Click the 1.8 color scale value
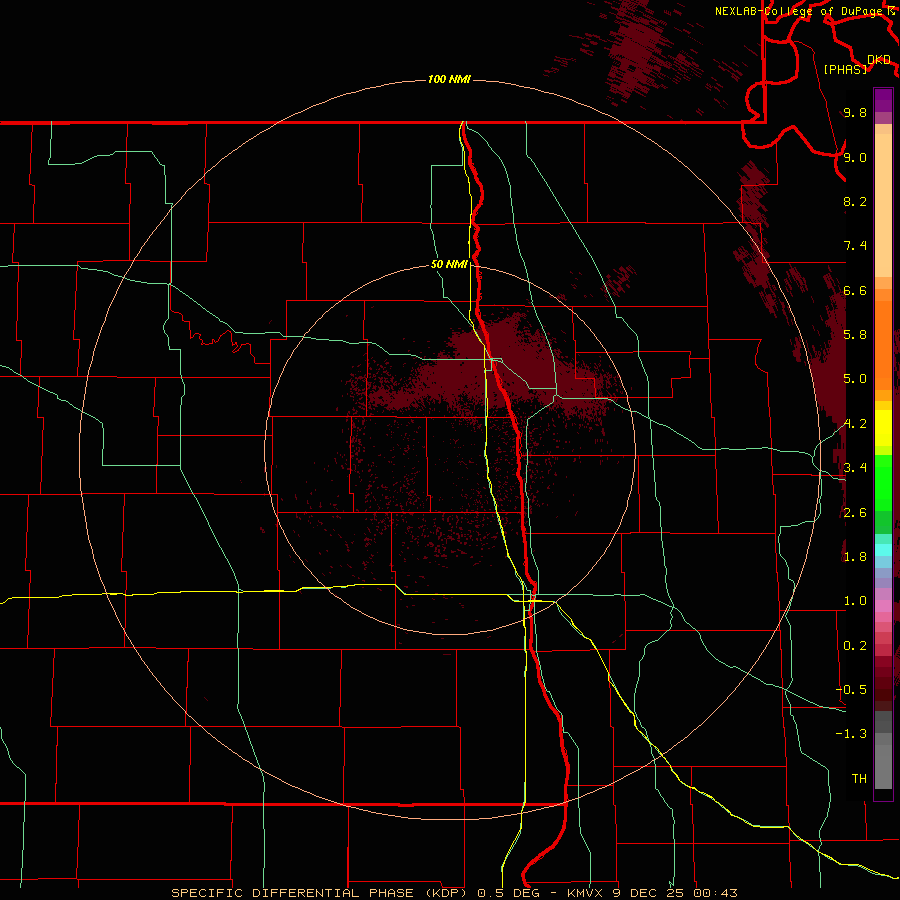 855,557
